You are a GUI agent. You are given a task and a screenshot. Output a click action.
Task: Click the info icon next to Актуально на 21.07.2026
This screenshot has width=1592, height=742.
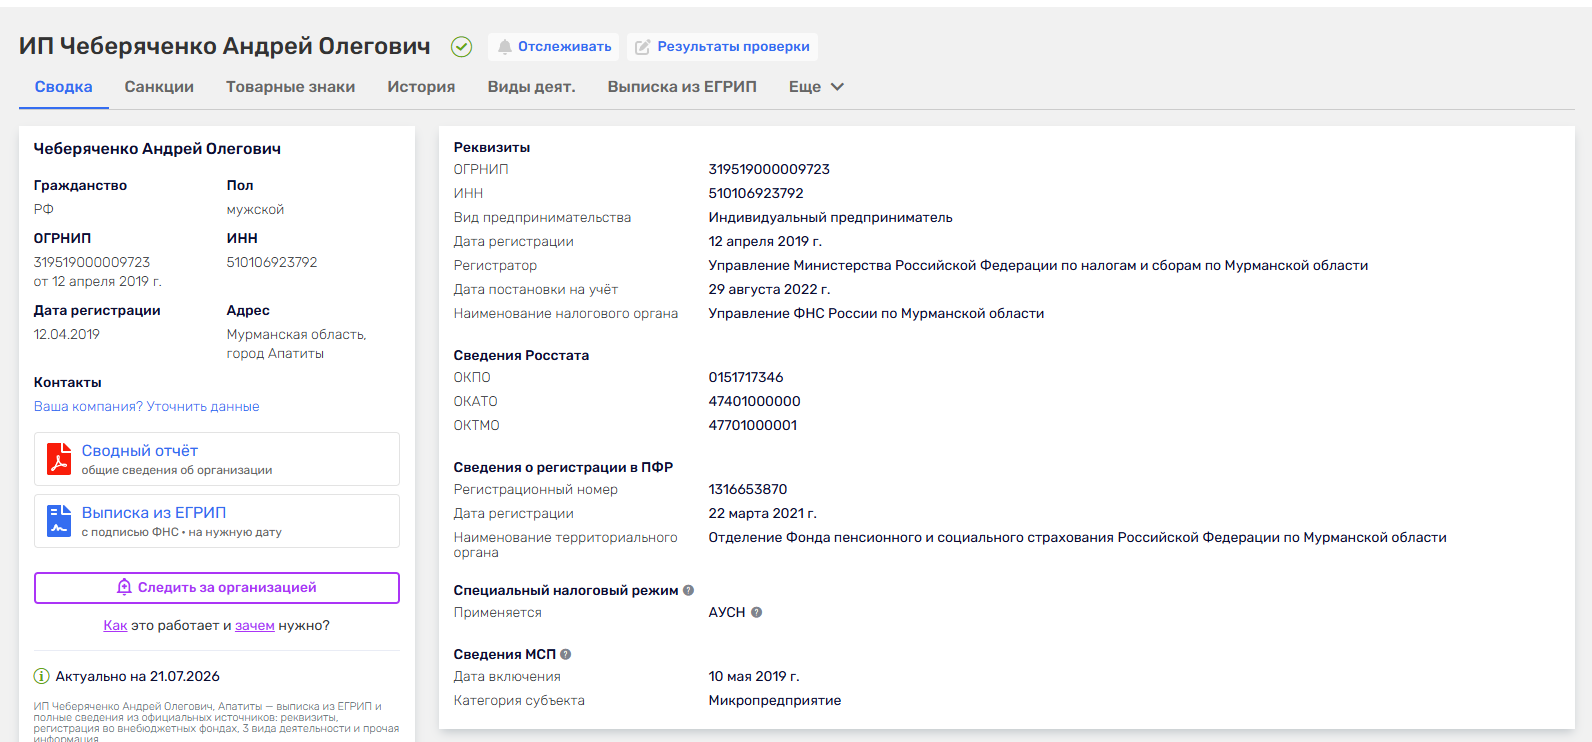(x=42, y=676)
